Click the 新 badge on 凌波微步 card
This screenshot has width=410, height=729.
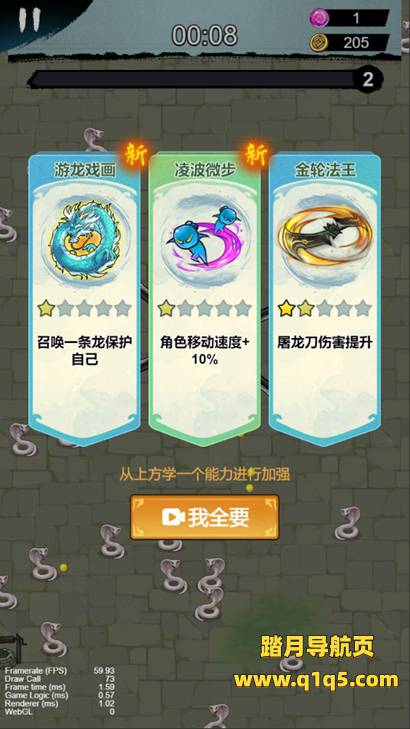tap(256, 155)
